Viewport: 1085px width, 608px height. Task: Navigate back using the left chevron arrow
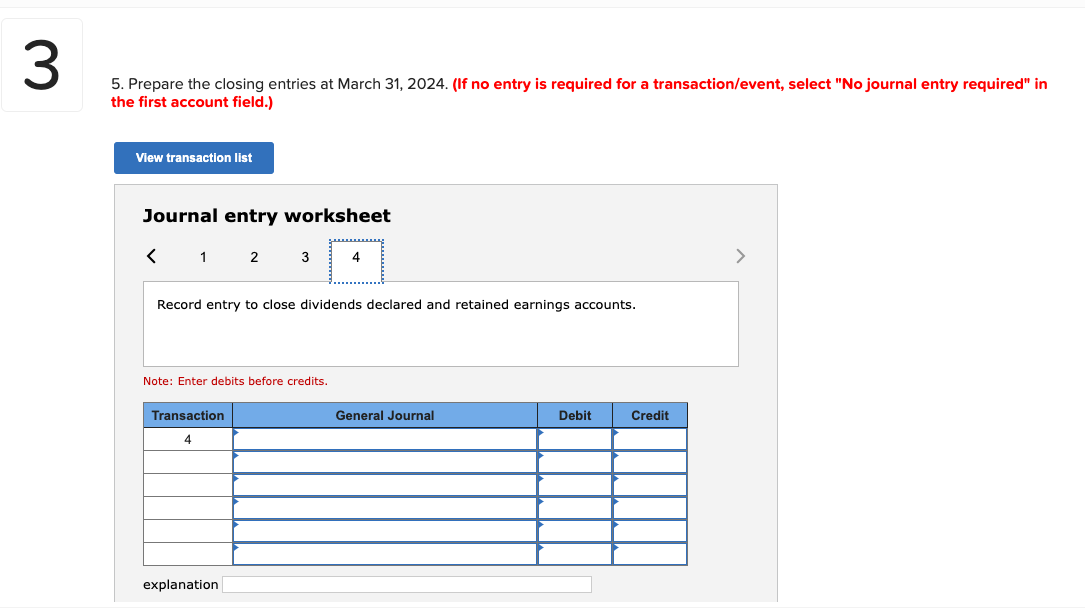[151, 256]
